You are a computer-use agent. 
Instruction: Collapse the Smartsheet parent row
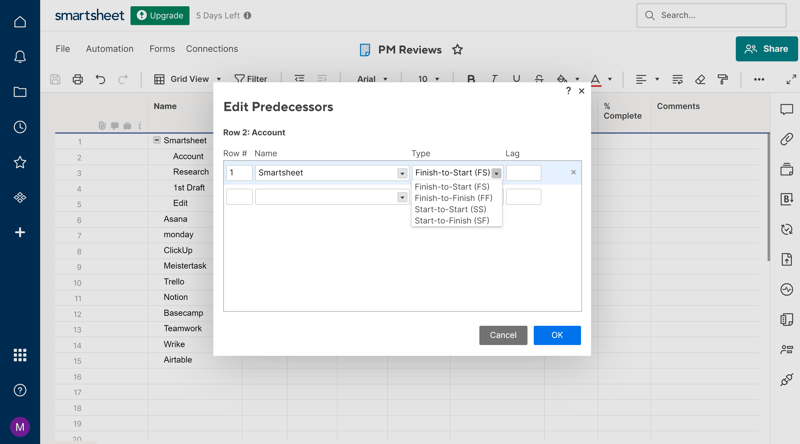point(157,140)
